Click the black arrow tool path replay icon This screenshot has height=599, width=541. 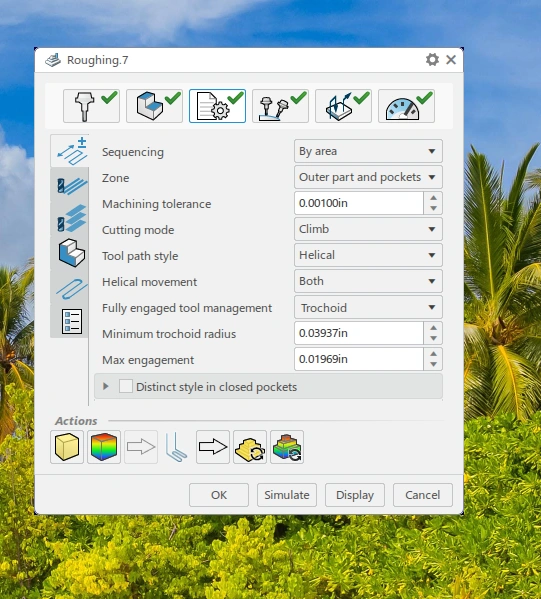tap(213, 447)
